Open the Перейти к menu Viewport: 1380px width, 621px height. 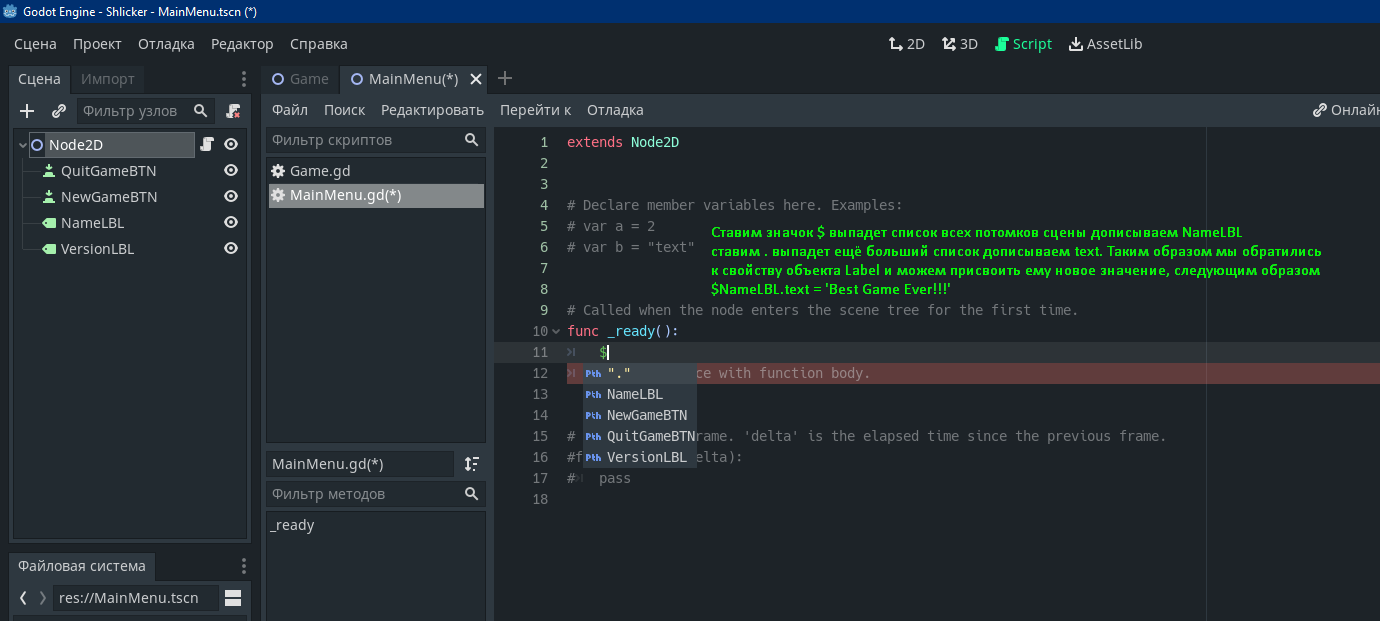click(x=535, y=110)
